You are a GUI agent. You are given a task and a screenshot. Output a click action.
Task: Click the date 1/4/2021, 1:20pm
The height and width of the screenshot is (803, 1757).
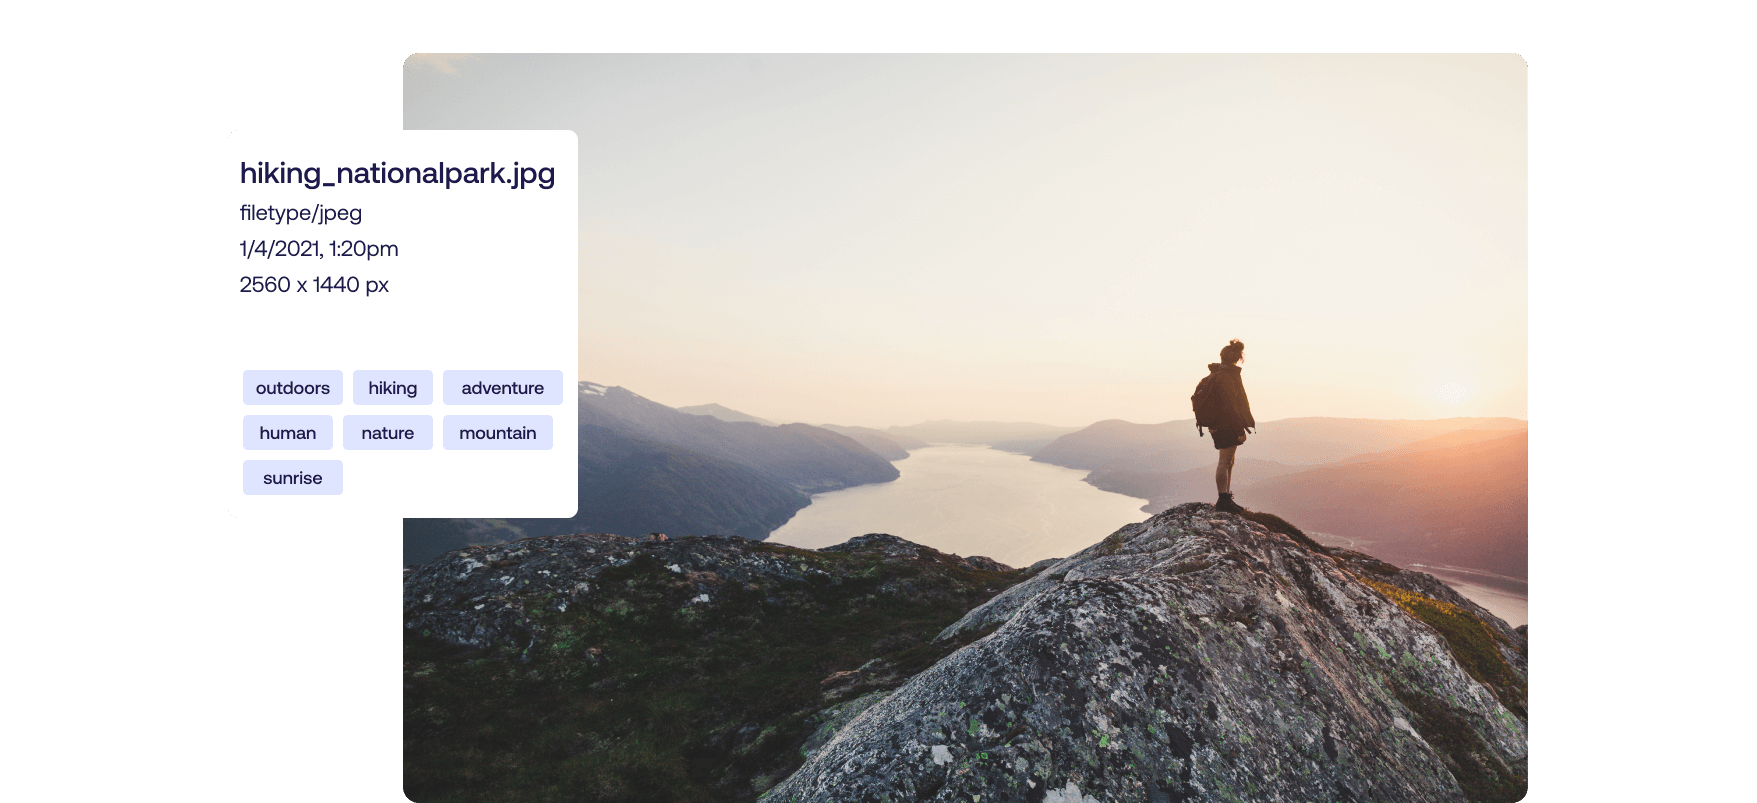pos(319,249)
